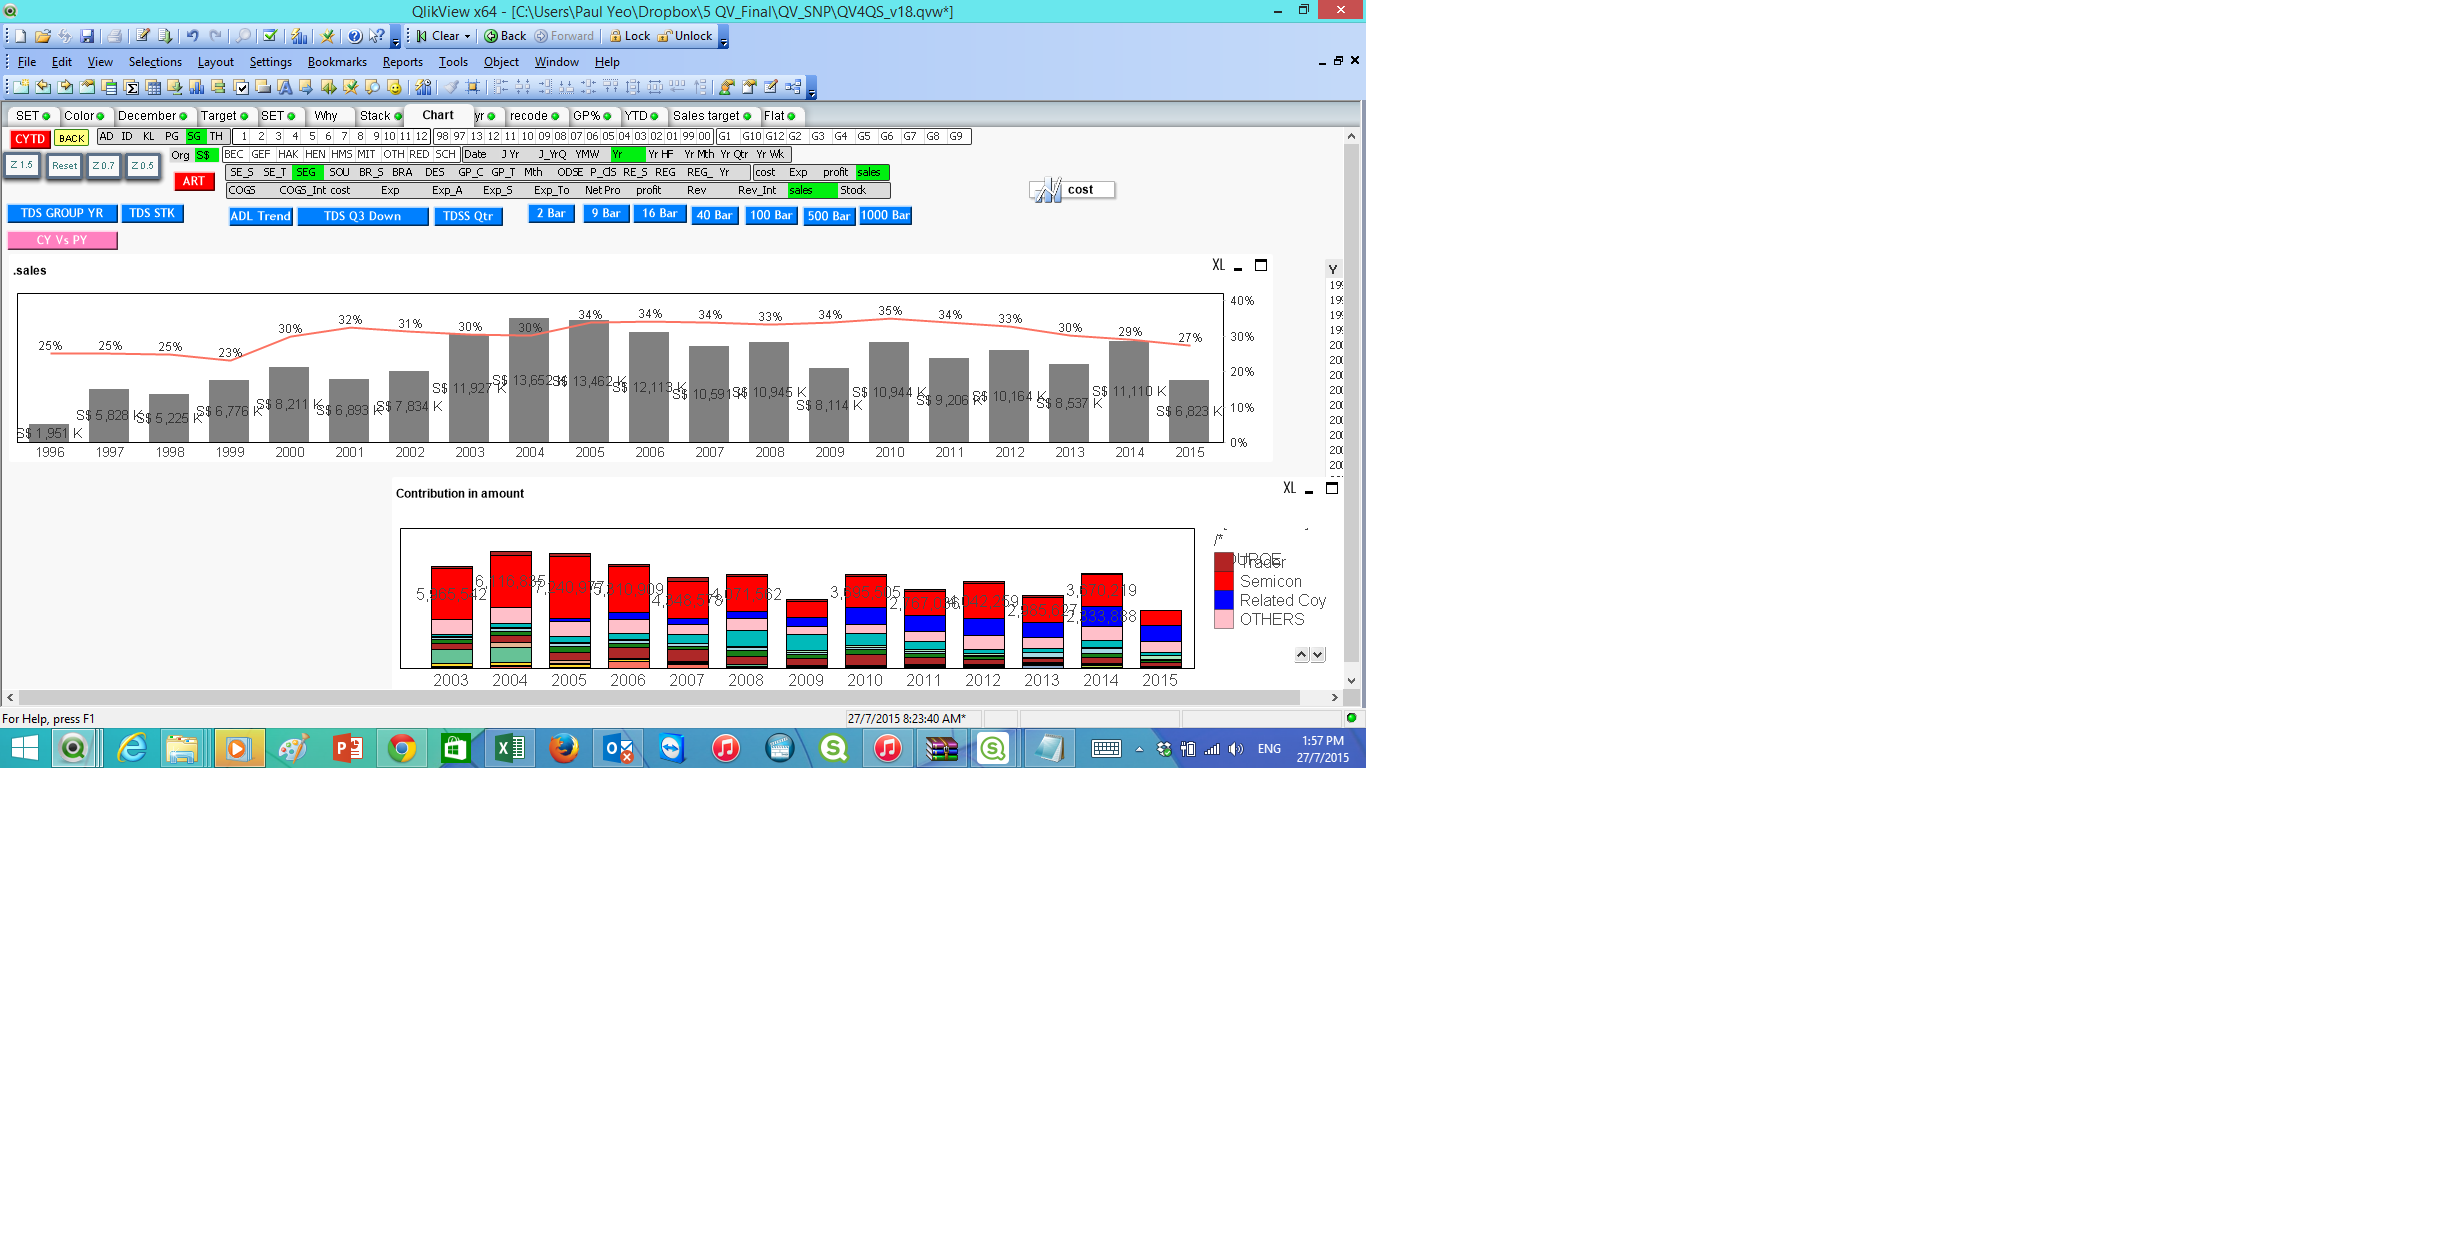Switch to the Sales target tab
2438x1238 pixels.
pos(706,116)
